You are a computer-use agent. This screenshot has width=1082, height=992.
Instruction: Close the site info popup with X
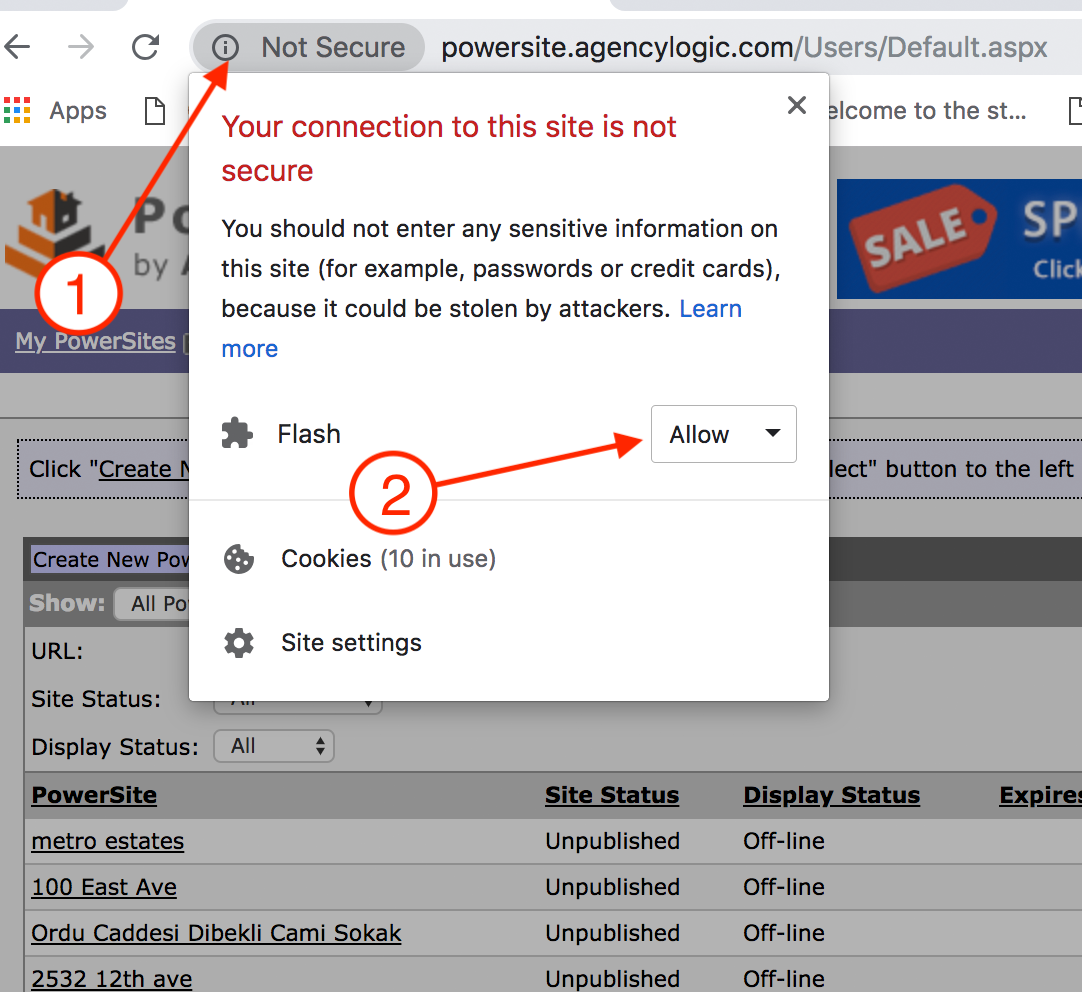796,106
